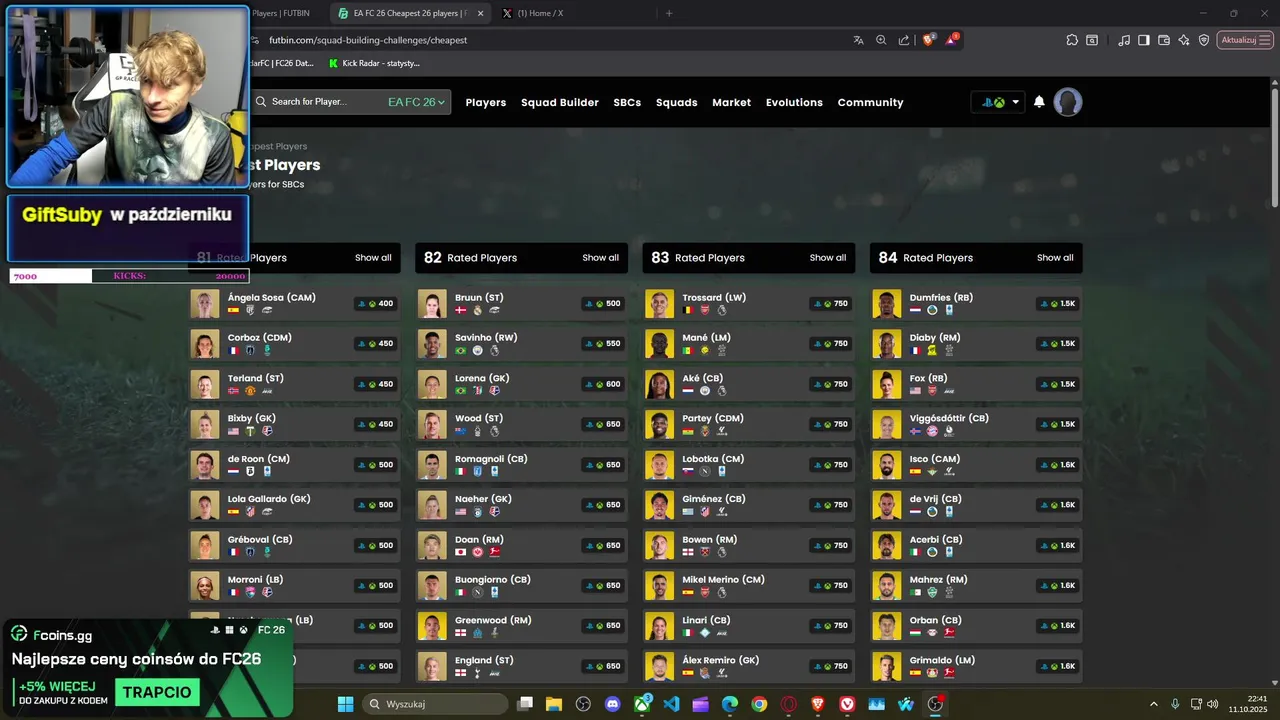1280x720 pixels.
Task: Click the 600 price of Lorena (GK)
Action: click(604, 384)
